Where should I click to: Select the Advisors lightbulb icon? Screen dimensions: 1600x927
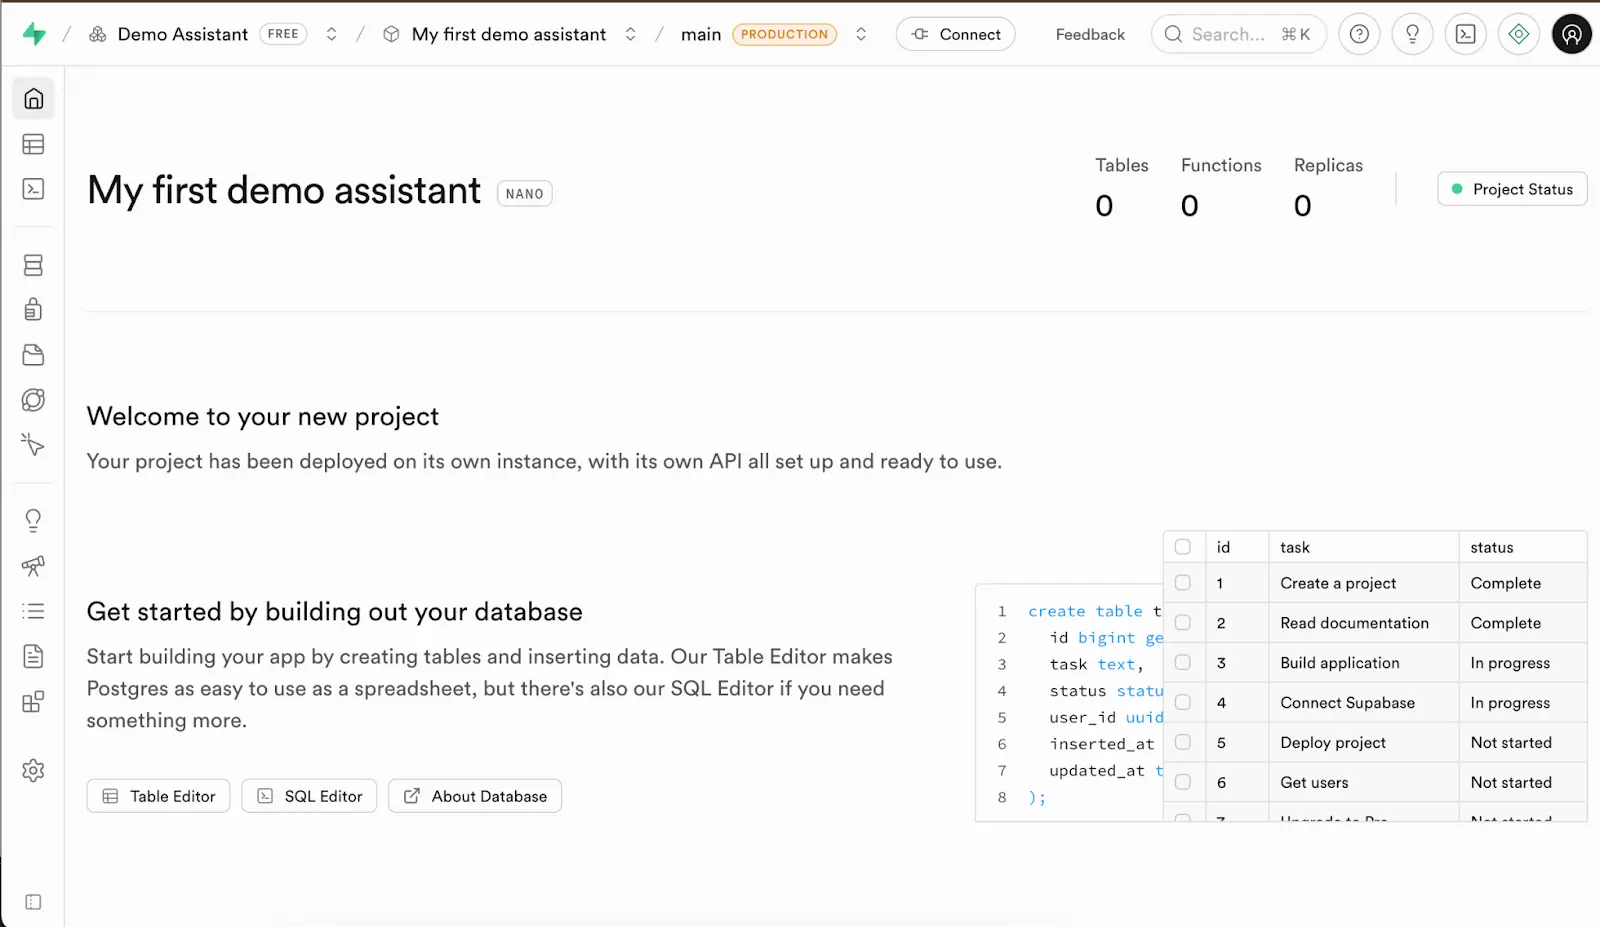click(x=33, y=519)
